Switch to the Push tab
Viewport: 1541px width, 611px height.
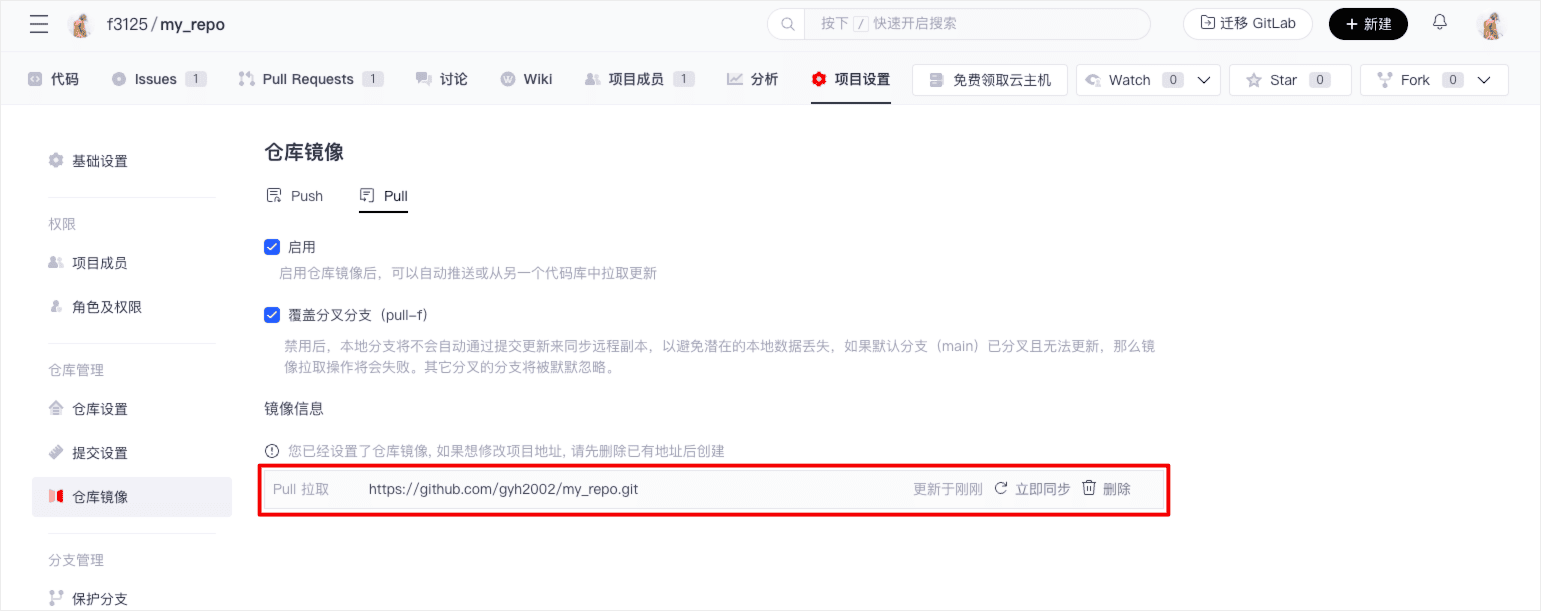[295, 196]
